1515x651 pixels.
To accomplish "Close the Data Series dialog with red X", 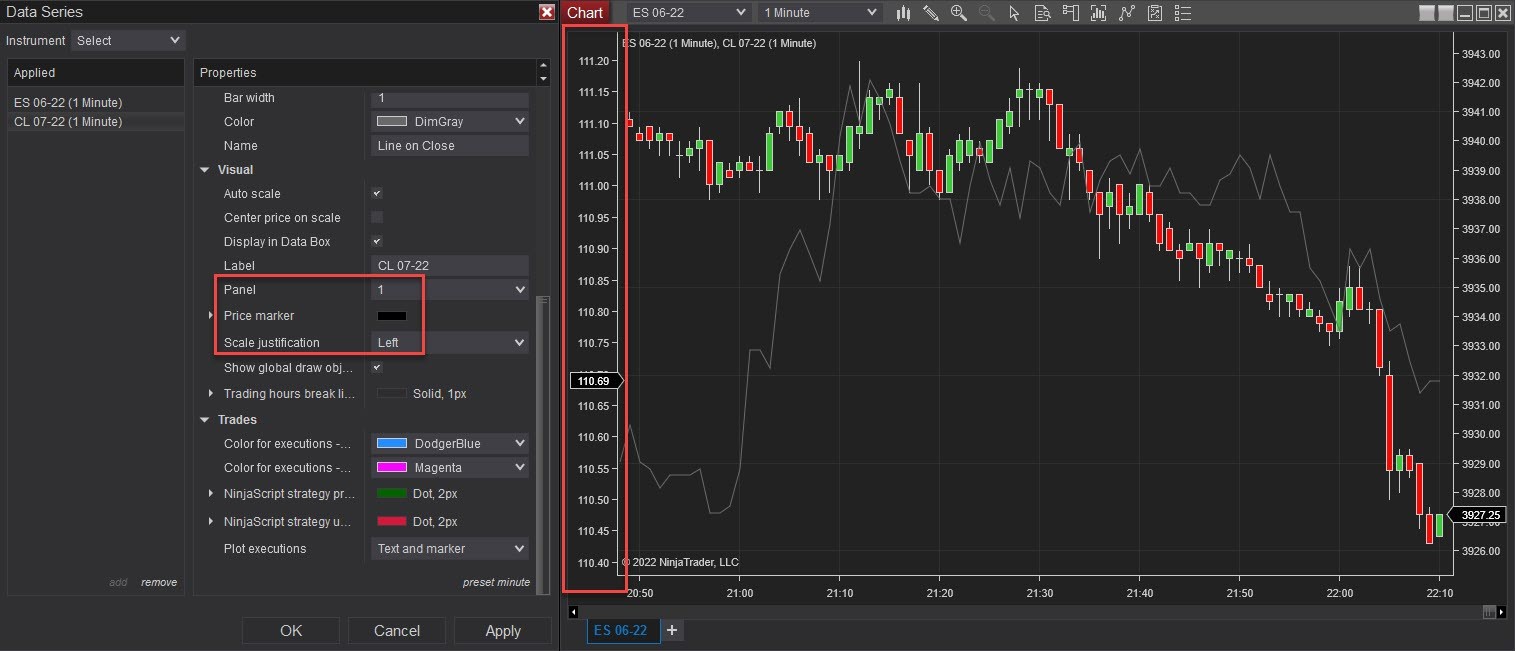I will [x=546, y=12].
